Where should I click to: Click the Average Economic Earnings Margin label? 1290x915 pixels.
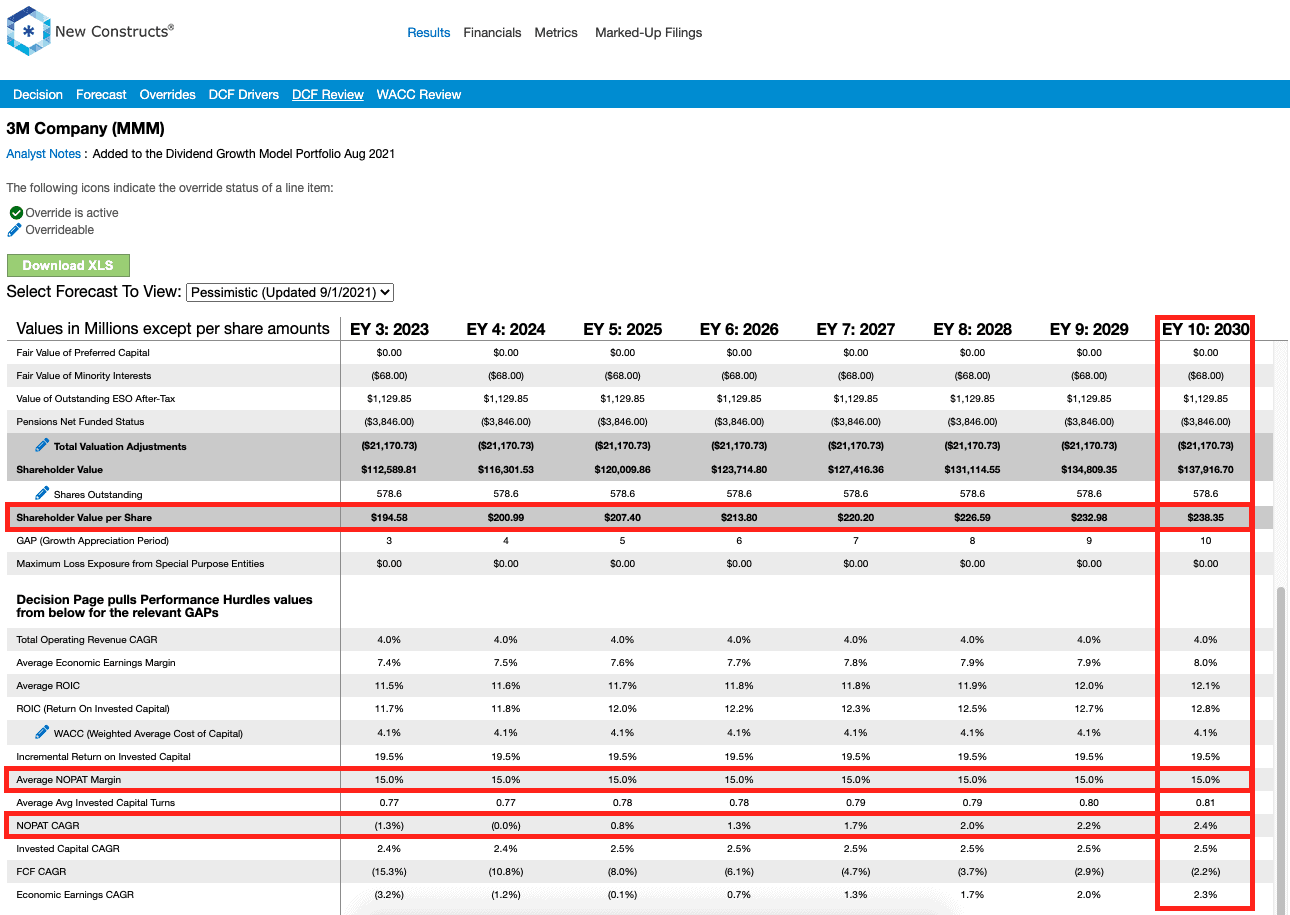96,662
